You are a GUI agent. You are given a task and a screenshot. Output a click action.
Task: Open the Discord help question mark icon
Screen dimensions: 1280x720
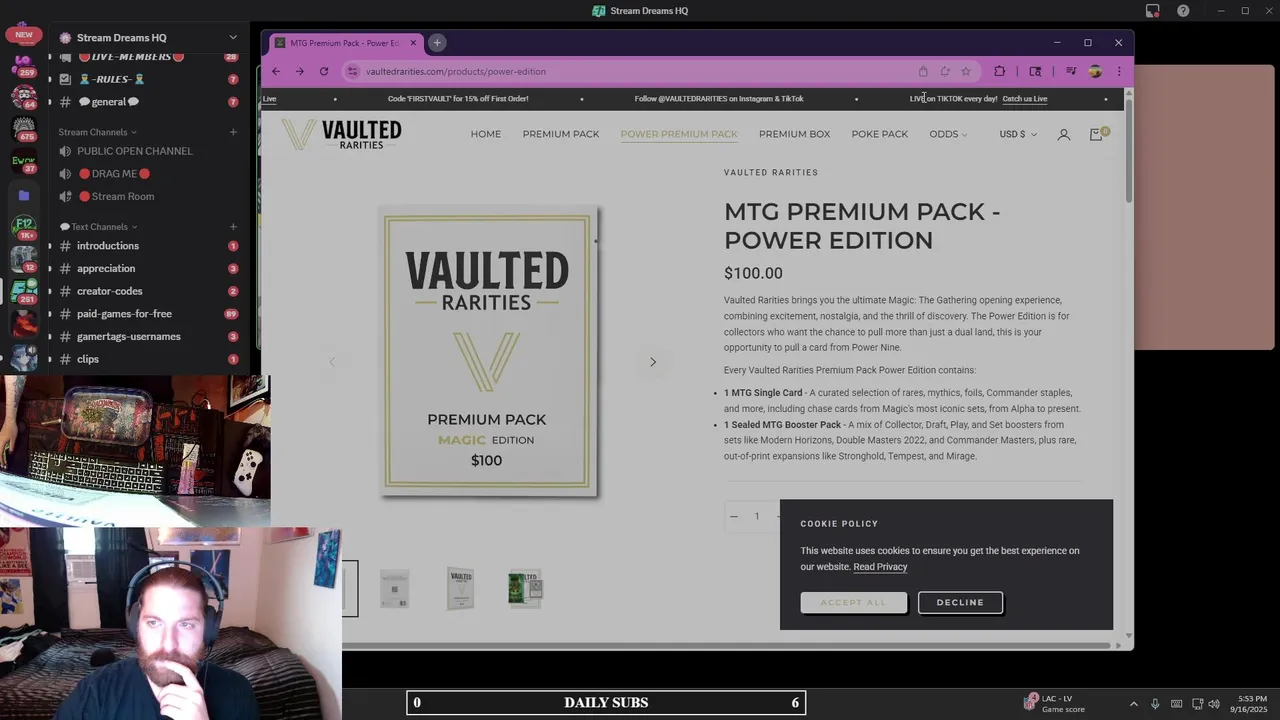coord(1183,11)
